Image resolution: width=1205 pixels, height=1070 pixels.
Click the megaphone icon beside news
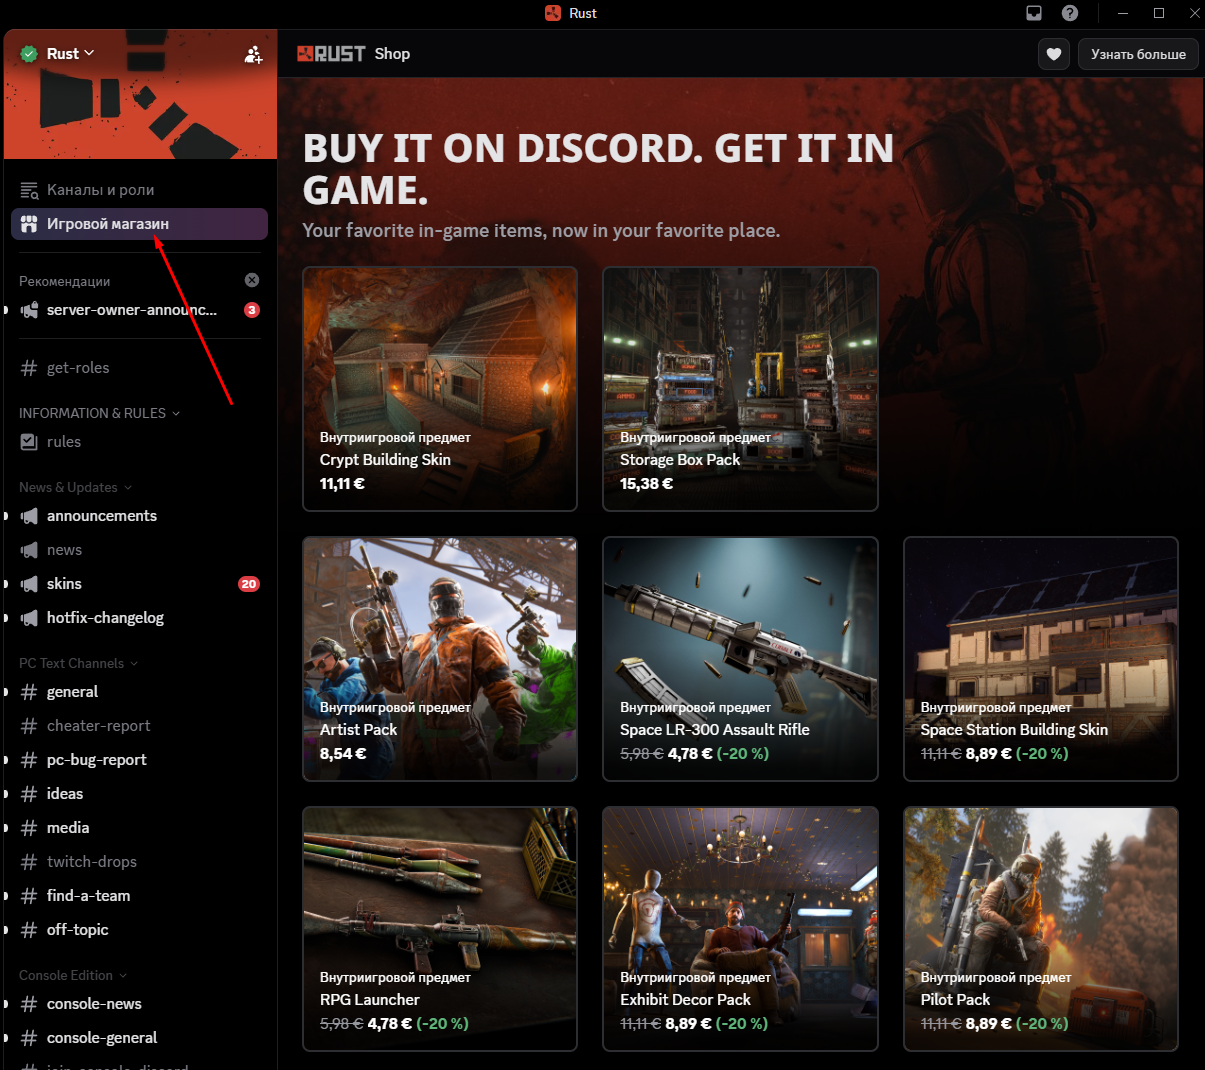coord(29,550)
